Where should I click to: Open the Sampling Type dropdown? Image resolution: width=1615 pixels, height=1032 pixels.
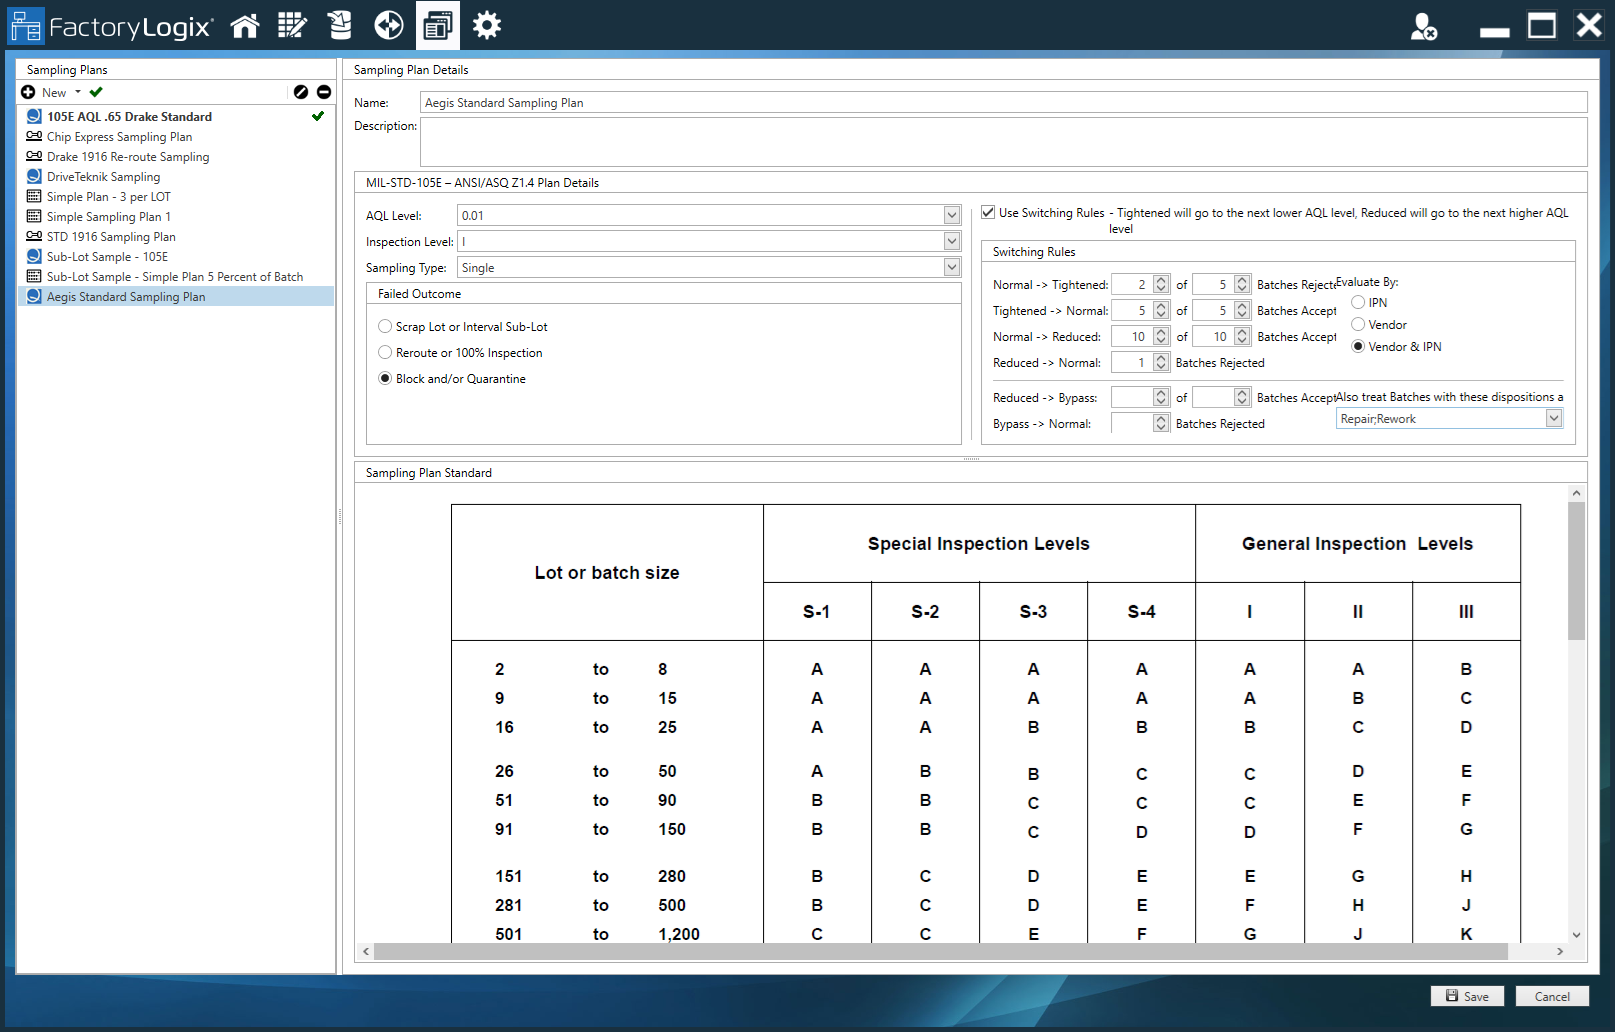coord(952,267)
